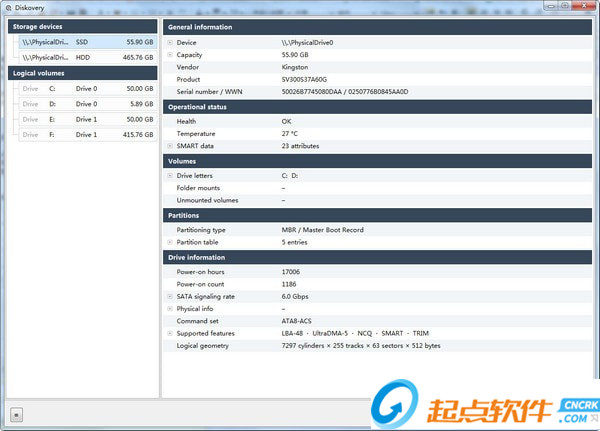Minimize the Diskovery window
This screenshot has height=431, width=600.
(551, 6)
